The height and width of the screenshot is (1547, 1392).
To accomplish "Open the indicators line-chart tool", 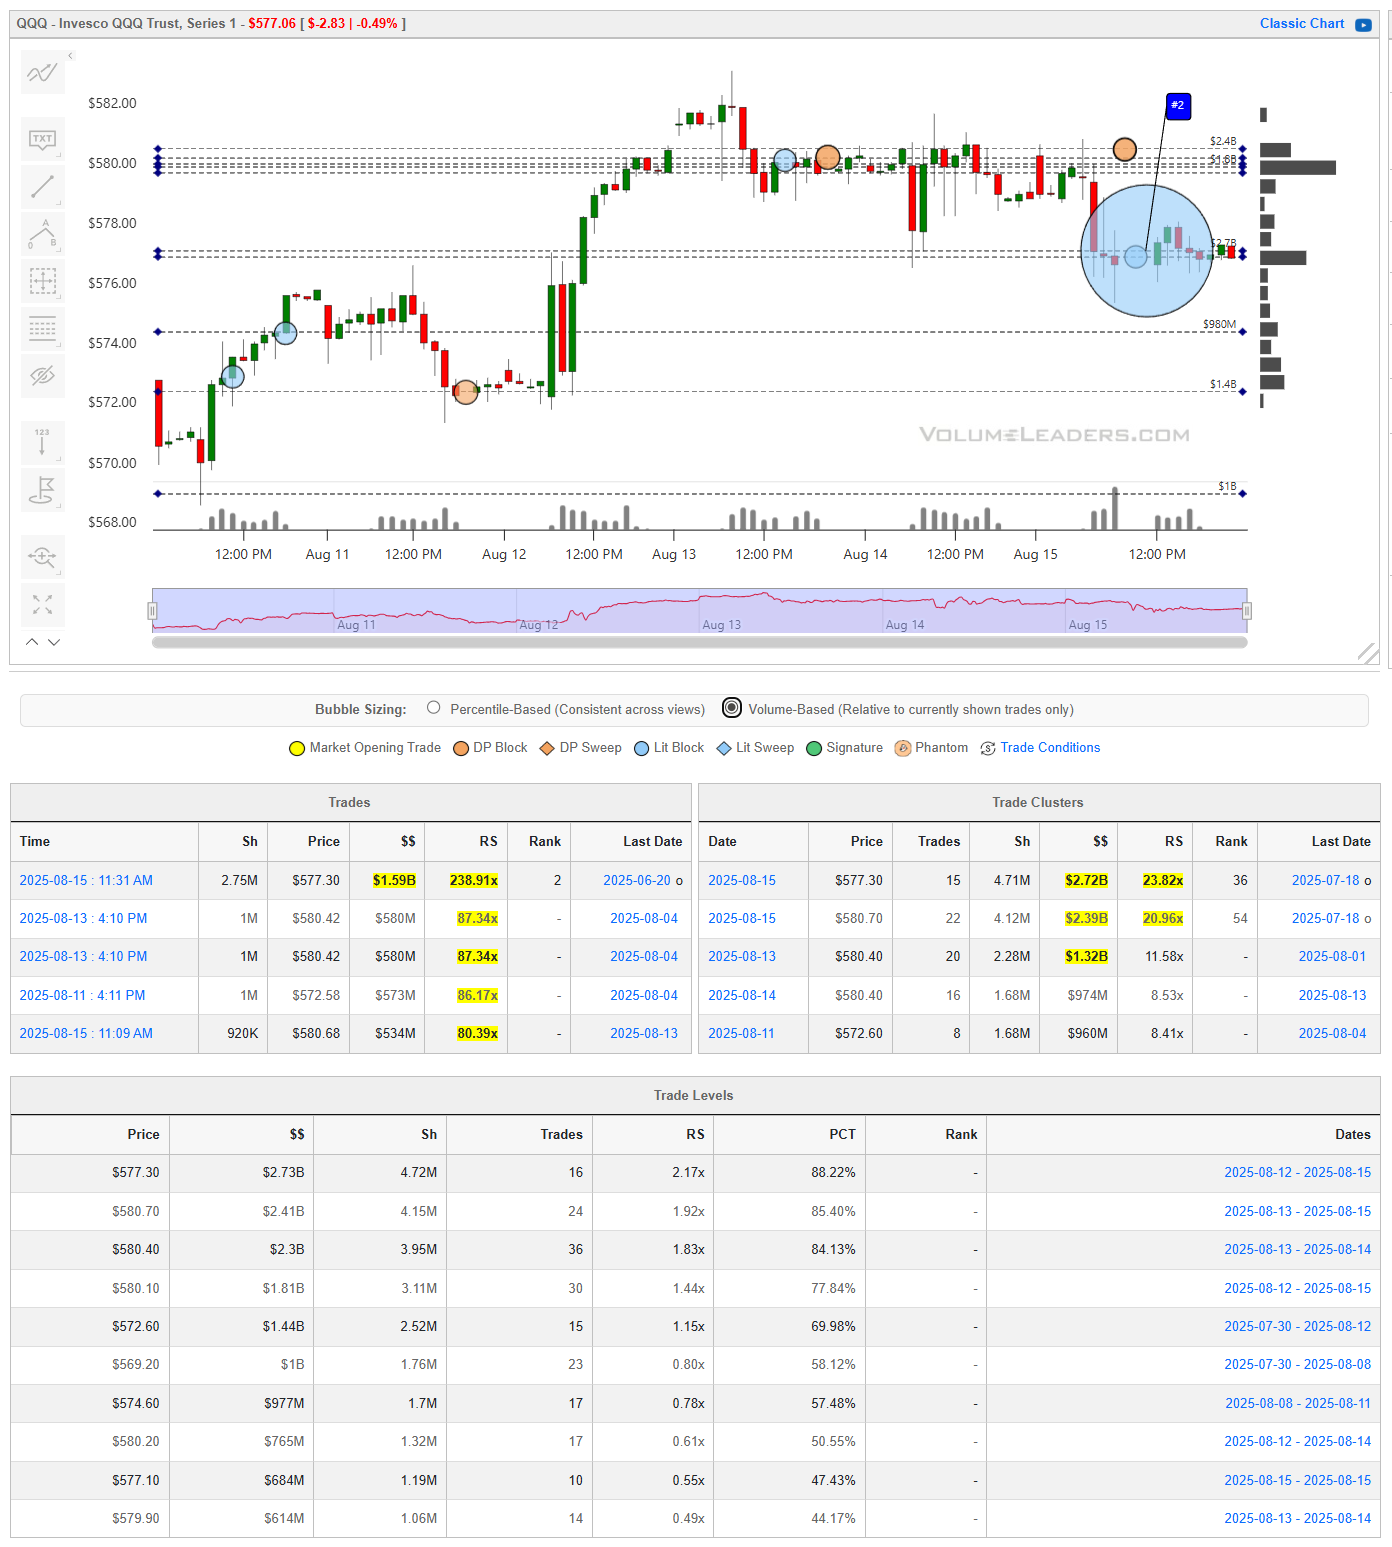I will pyautogui.click(x=42, y=72).
